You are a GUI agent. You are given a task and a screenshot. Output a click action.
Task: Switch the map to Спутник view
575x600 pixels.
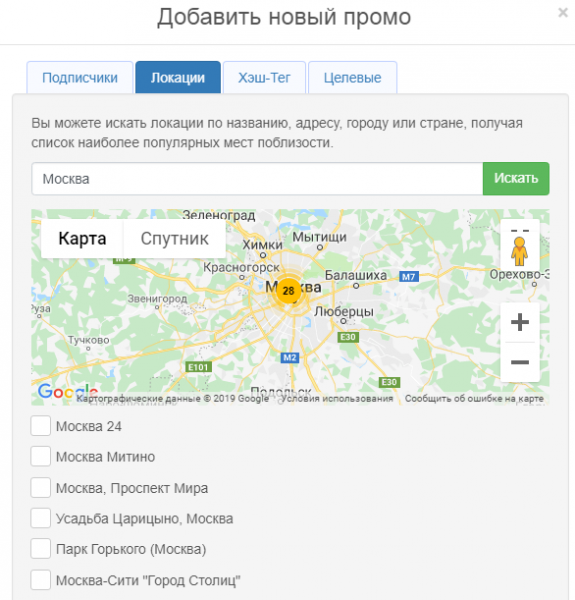click(x=174, y=238)
